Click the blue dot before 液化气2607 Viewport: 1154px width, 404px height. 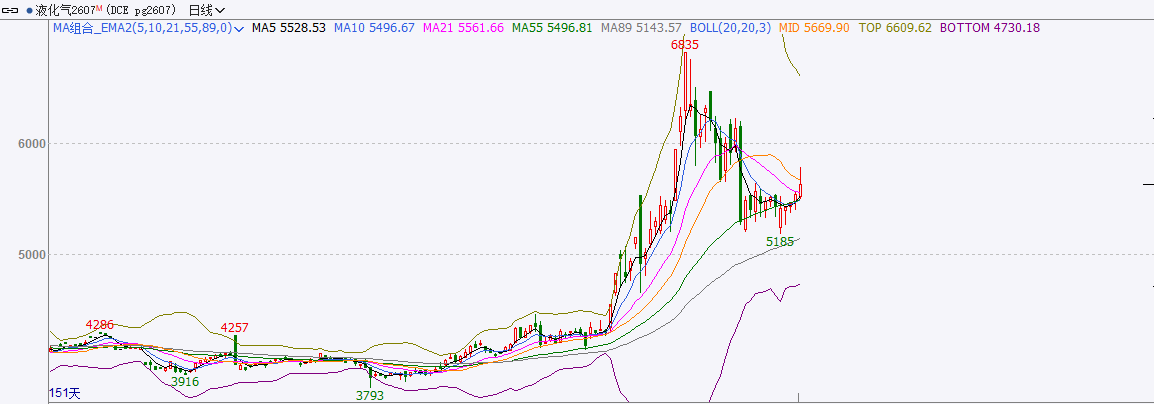(x=30, y=10)
